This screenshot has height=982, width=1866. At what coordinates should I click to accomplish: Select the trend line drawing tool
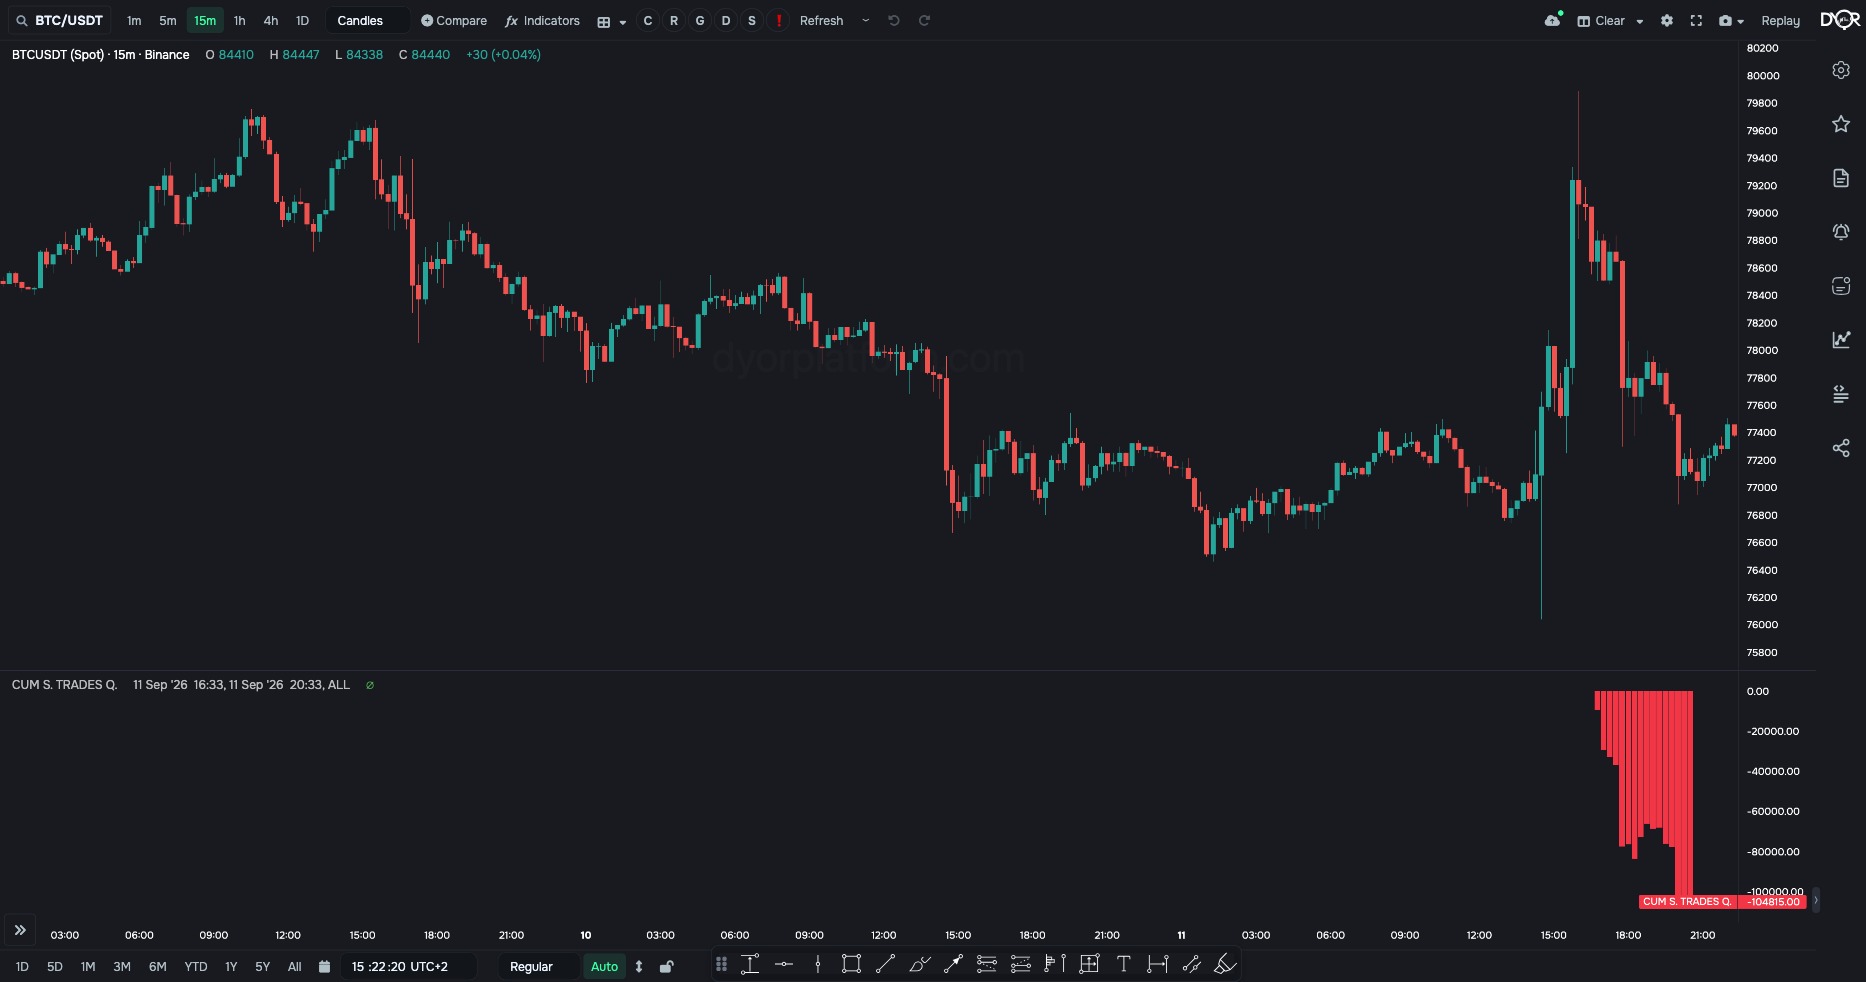[885, 964]
